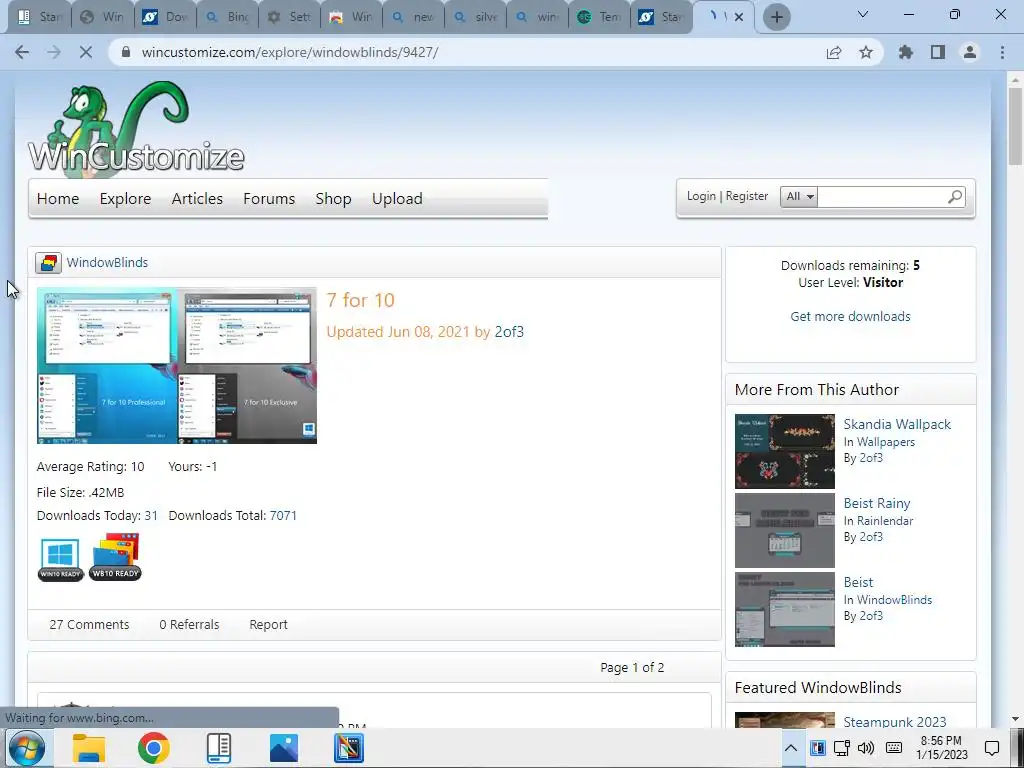Screen dimensions: 1024x768
Task: Click the taskbar clock showing 8:56 PM
Action: point(941,748)
